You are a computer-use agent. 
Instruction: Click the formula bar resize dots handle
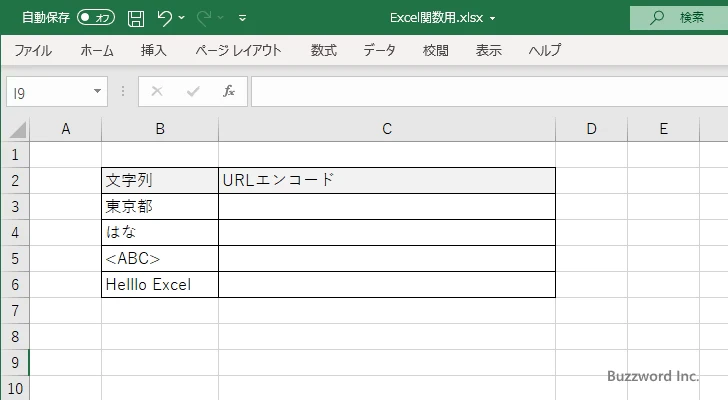point(123,91)
